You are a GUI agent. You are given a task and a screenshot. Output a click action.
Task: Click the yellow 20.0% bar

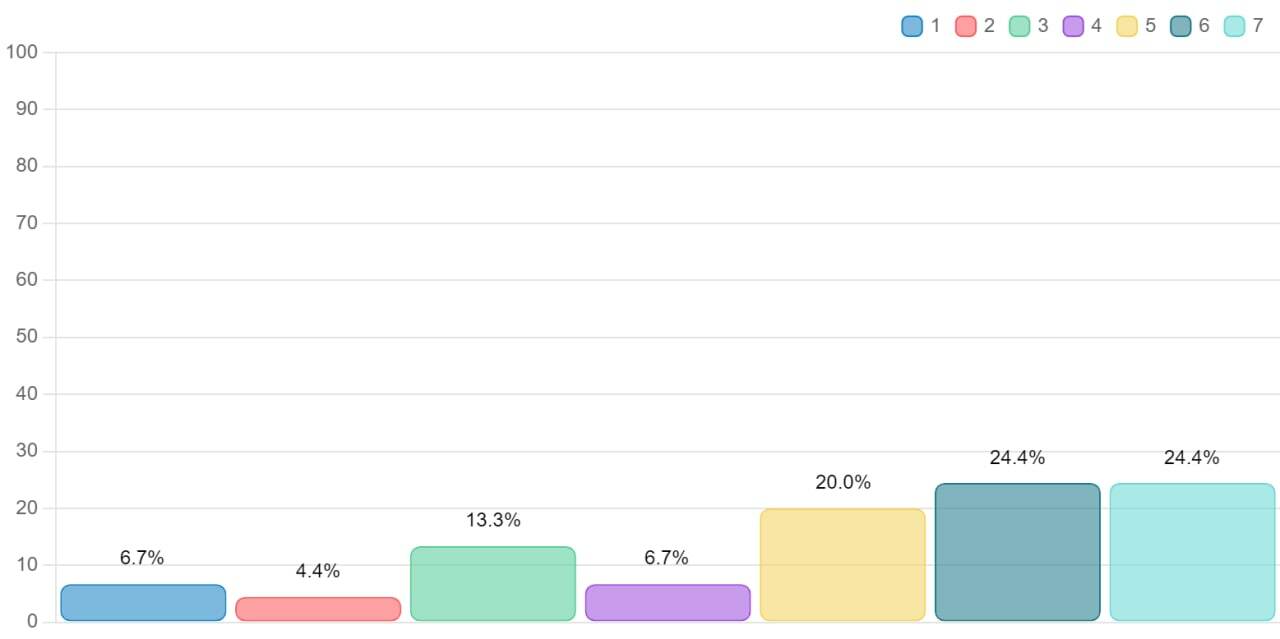(843, 565)
